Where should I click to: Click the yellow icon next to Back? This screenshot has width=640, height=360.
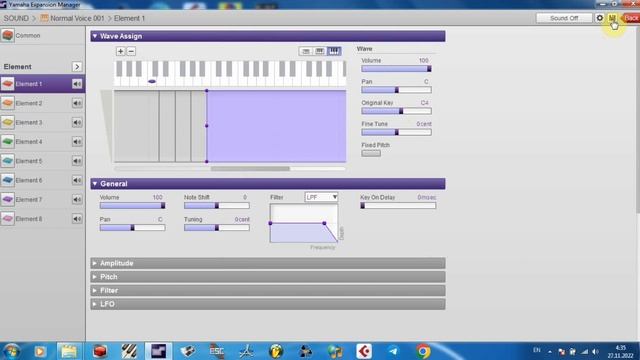point(612,18)
